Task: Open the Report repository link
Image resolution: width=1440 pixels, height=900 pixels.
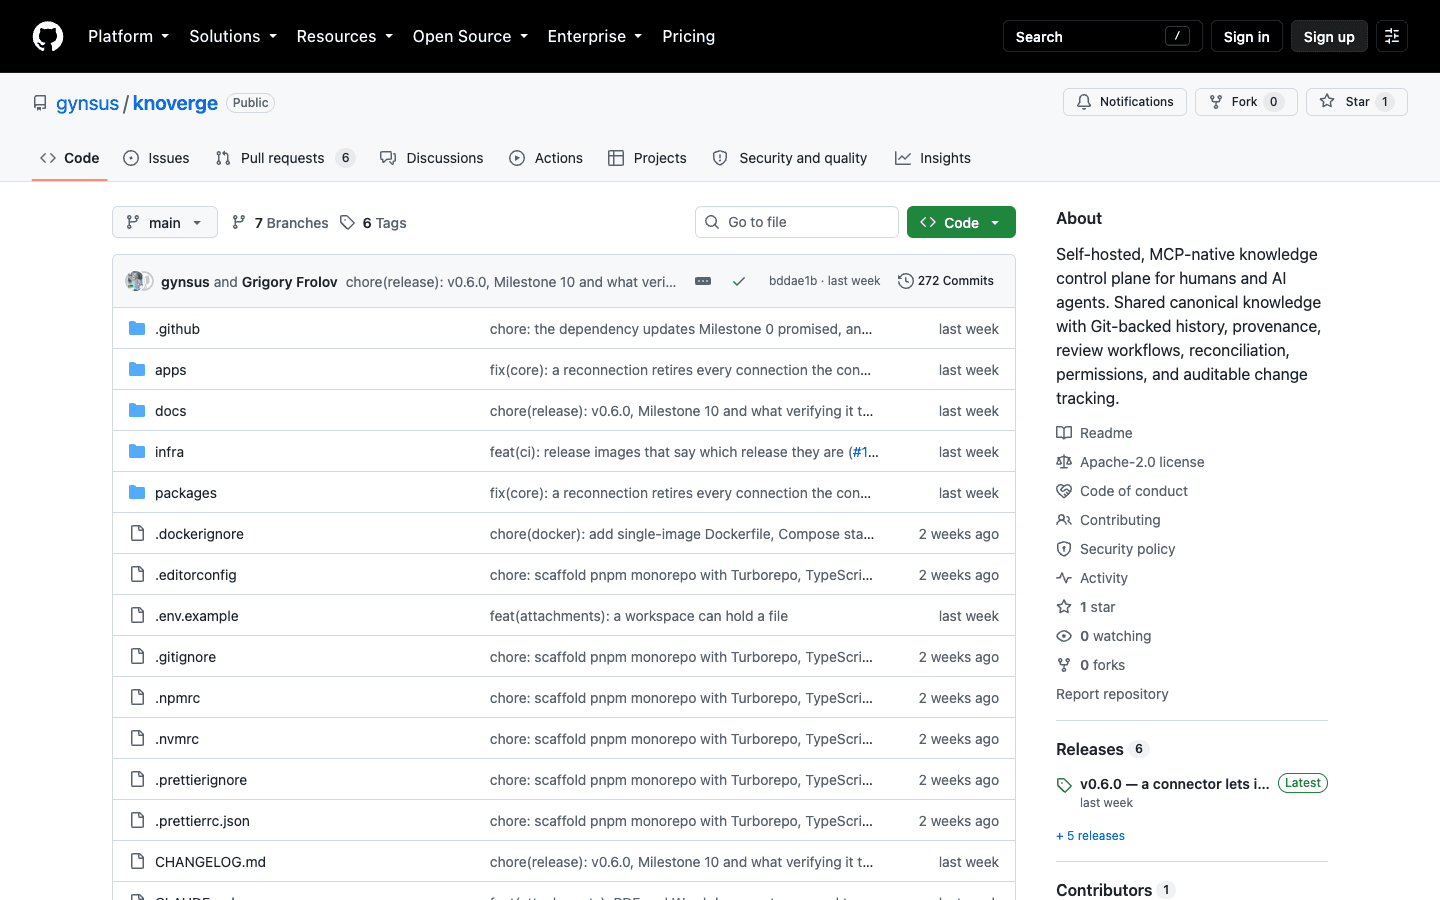Action: (1112, 694)
